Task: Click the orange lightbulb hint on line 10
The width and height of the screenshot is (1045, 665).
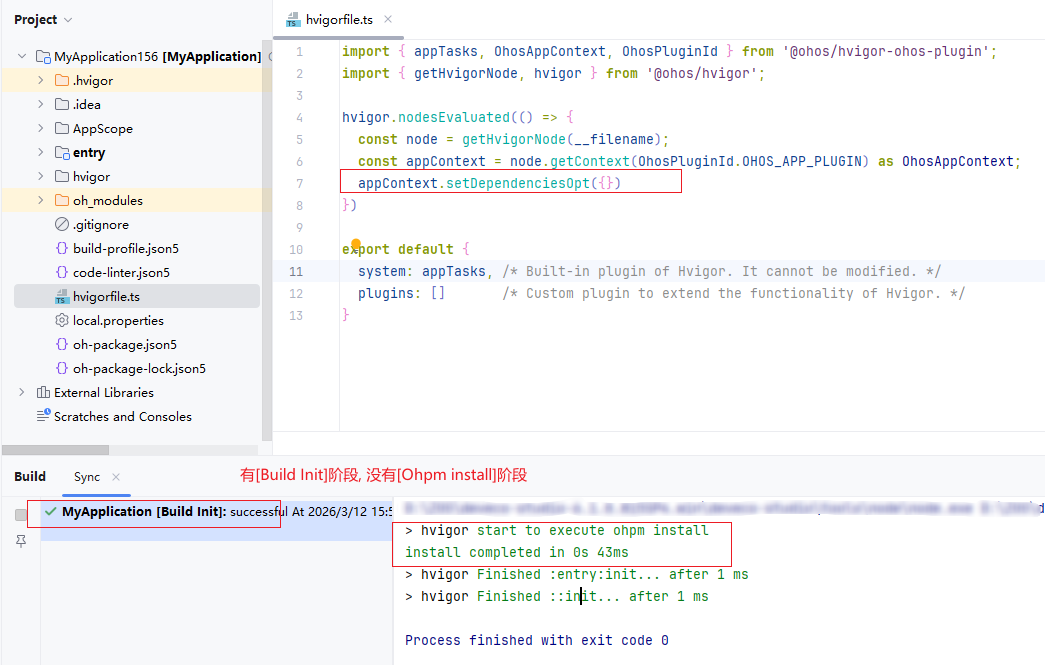Action: [x=356, y=244]
